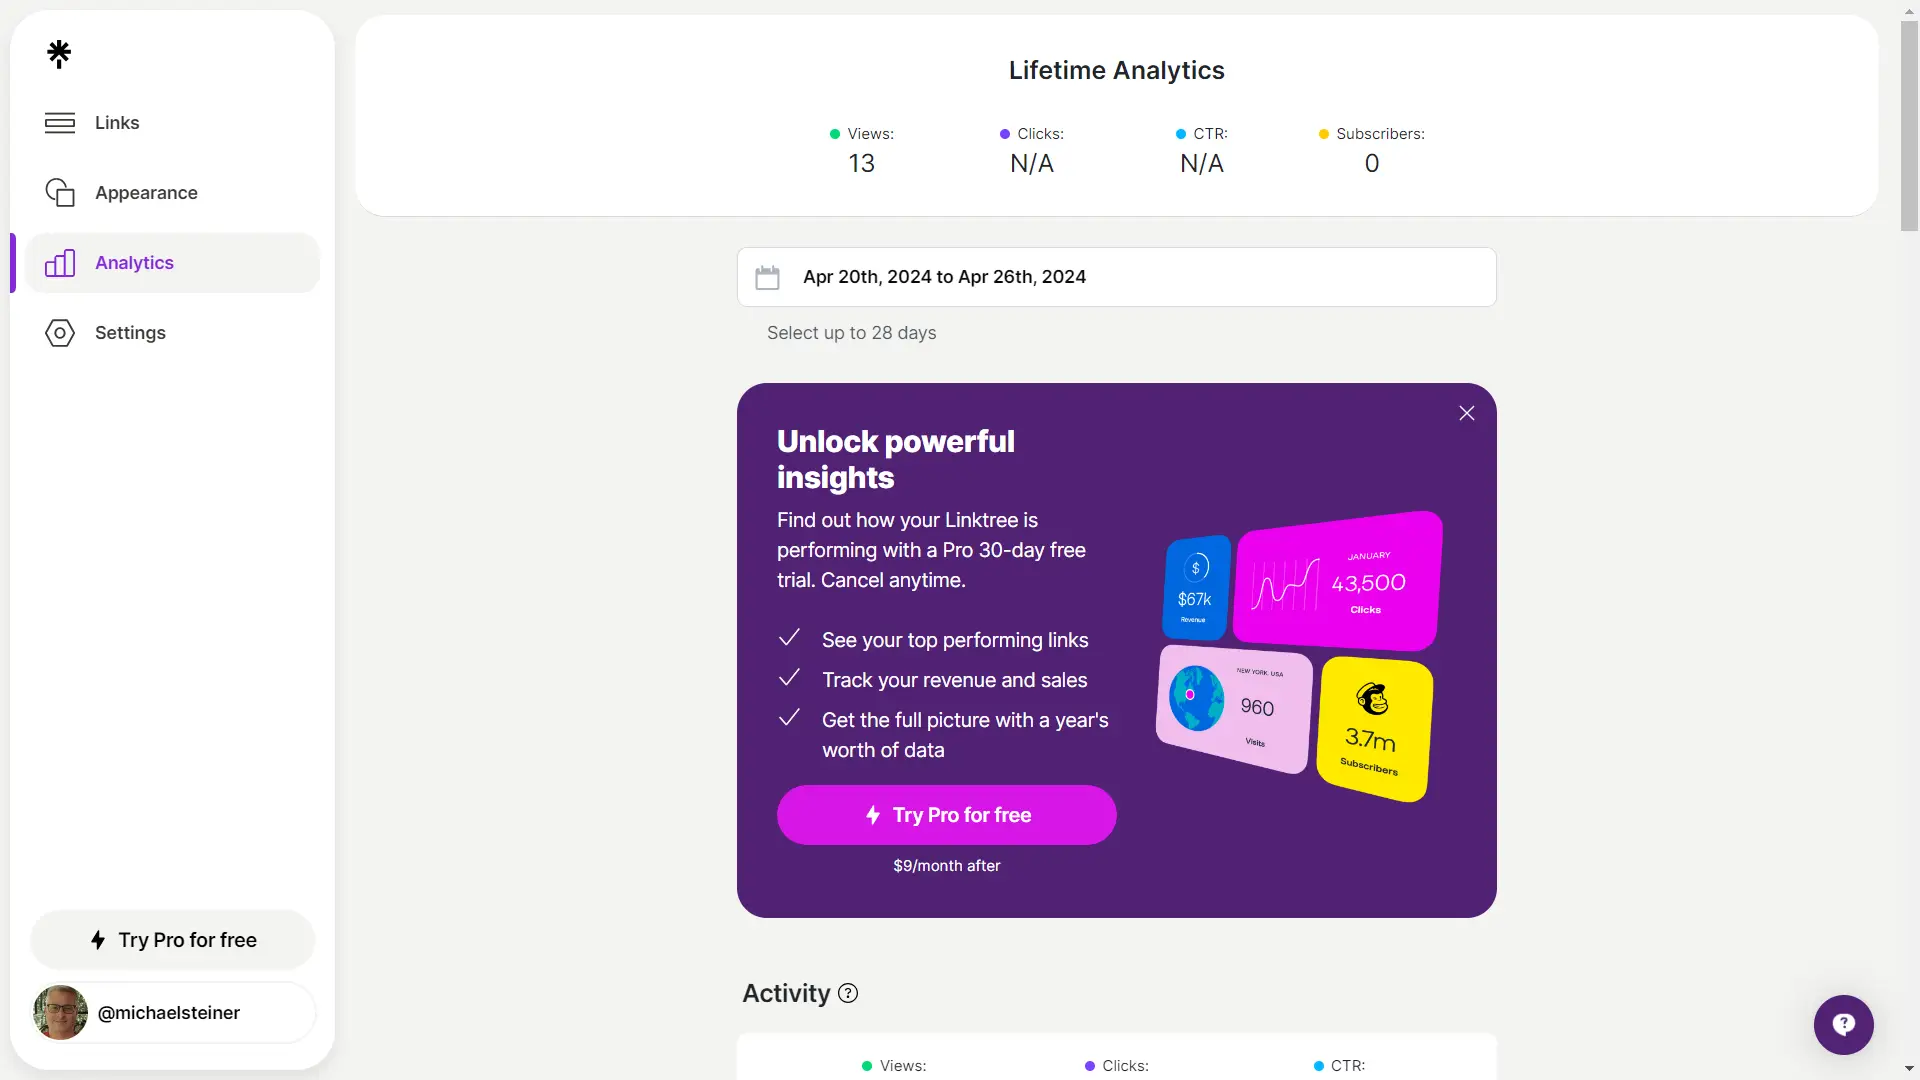Click the Try Pro for free button
The width and height of the screenshot is (1920, 1080).
click(x=947, y=815)
